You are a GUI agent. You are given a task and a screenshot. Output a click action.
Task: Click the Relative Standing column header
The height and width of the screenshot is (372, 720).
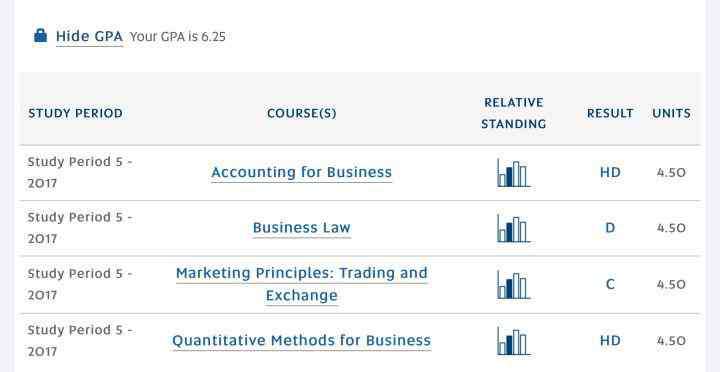[513, 113]
